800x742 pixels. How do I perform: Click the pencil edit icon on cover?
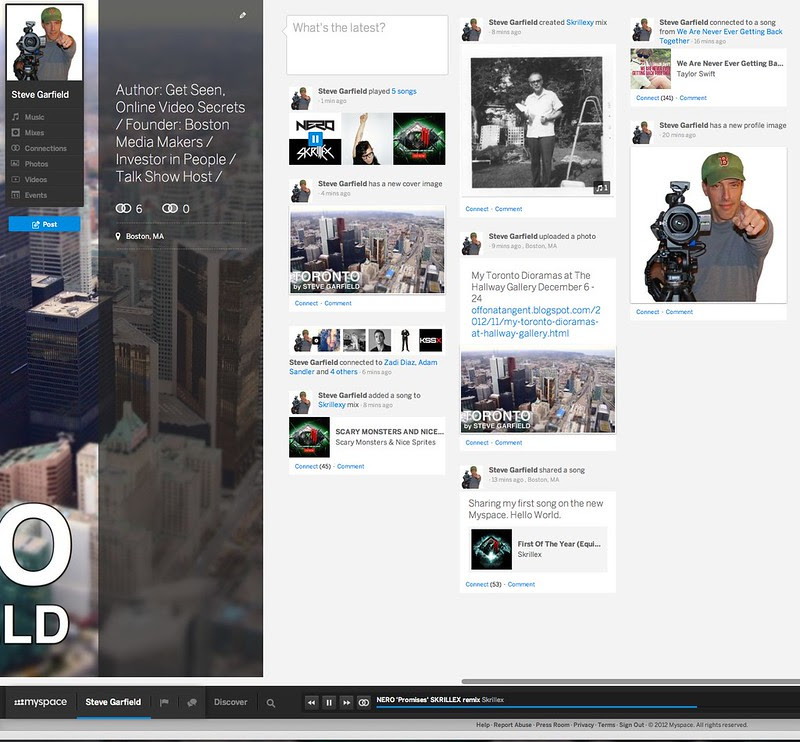coord(243,15)
